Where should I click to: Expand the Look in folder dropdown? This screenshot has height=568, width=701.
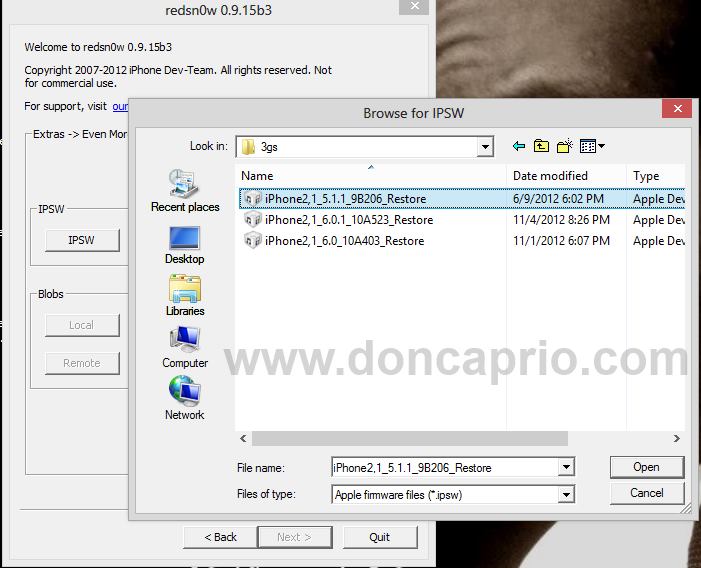(x=485, y=147)
